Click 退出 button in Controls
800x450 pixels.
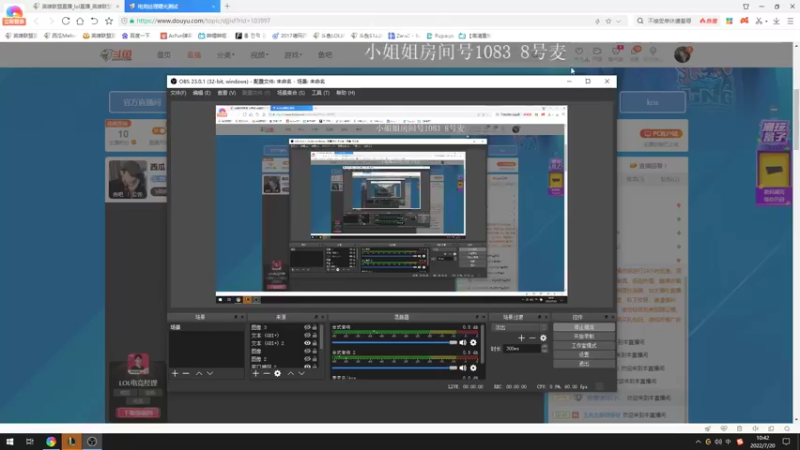(x=584, y=364)
